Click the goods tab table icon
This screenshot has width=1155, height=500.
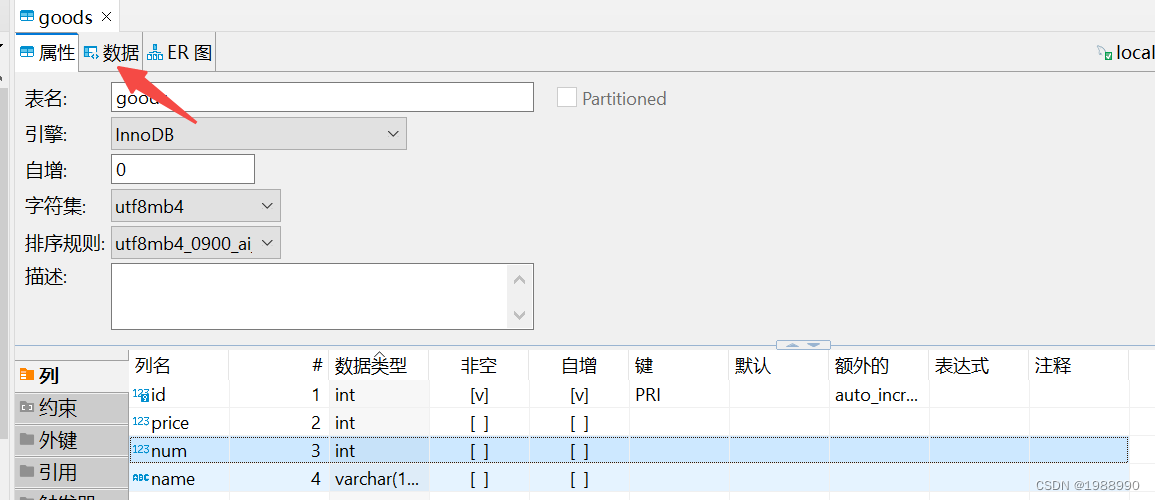(27, 17)
